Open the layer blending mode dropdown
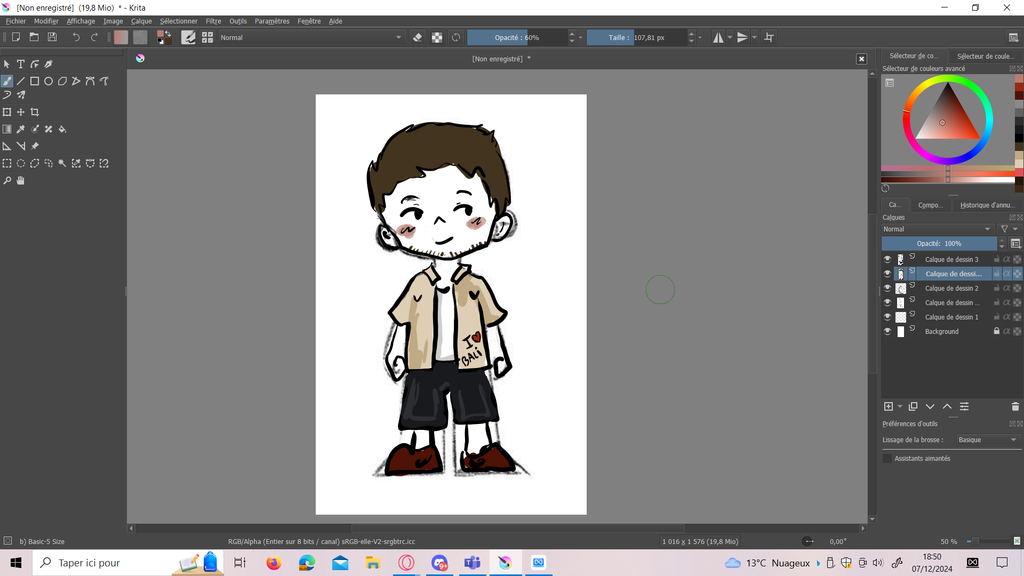Screen dimensions: 1024x576 click(x=938, y=229)
